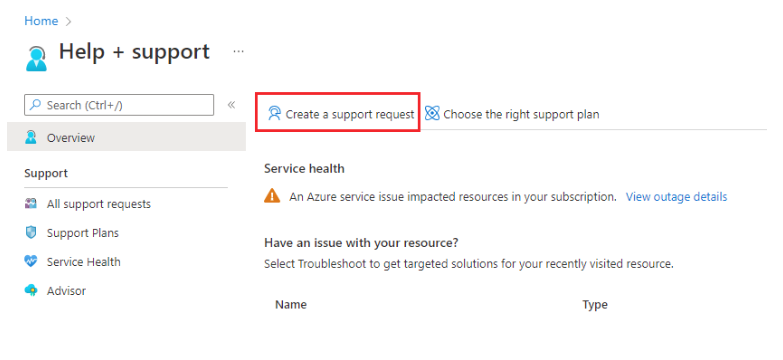Click the support plan atom icon

[432, 113]
